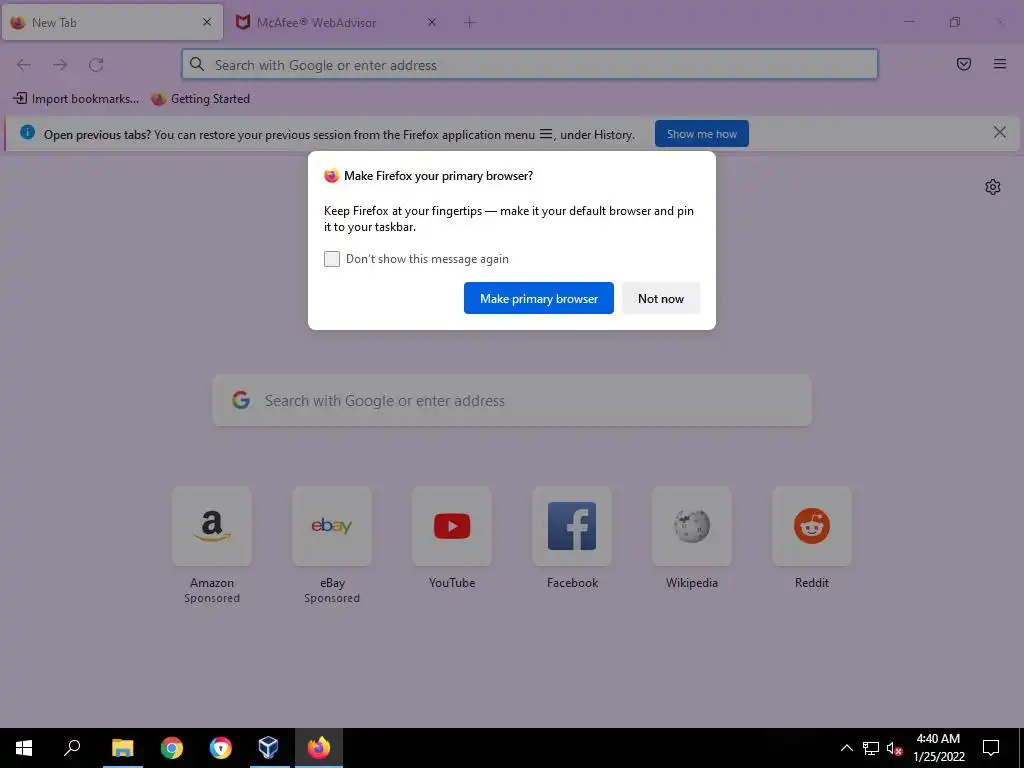Focus the center Google search box
Viewport: 1024px width, 768px height.
pos(512,400)
